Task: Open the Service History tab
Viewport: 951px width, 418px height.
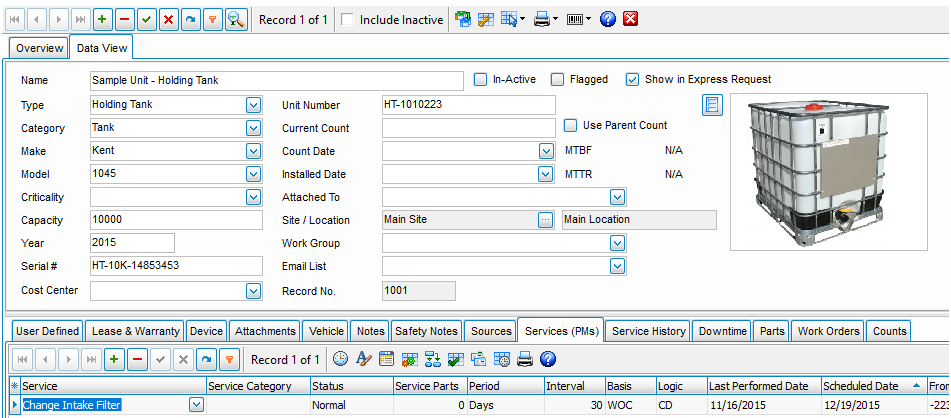Action: pos(648,331)
